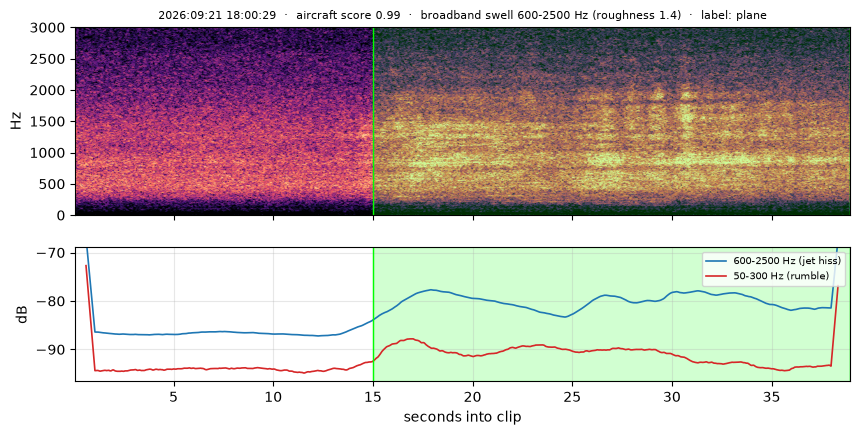Click the timestamp '2026:09:21 18:00:29'

[x=217, y=15]
